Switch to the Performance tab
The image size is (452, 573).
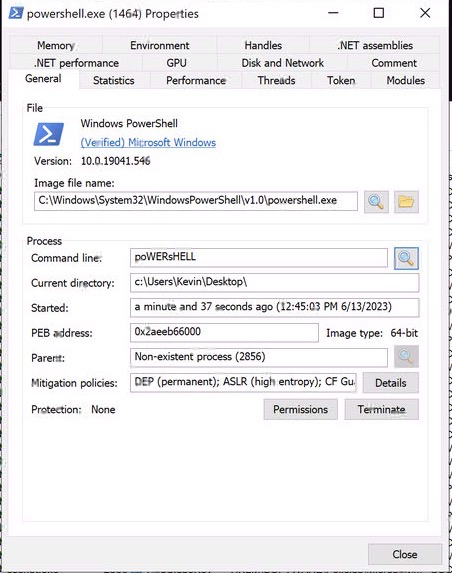point(196,80)
